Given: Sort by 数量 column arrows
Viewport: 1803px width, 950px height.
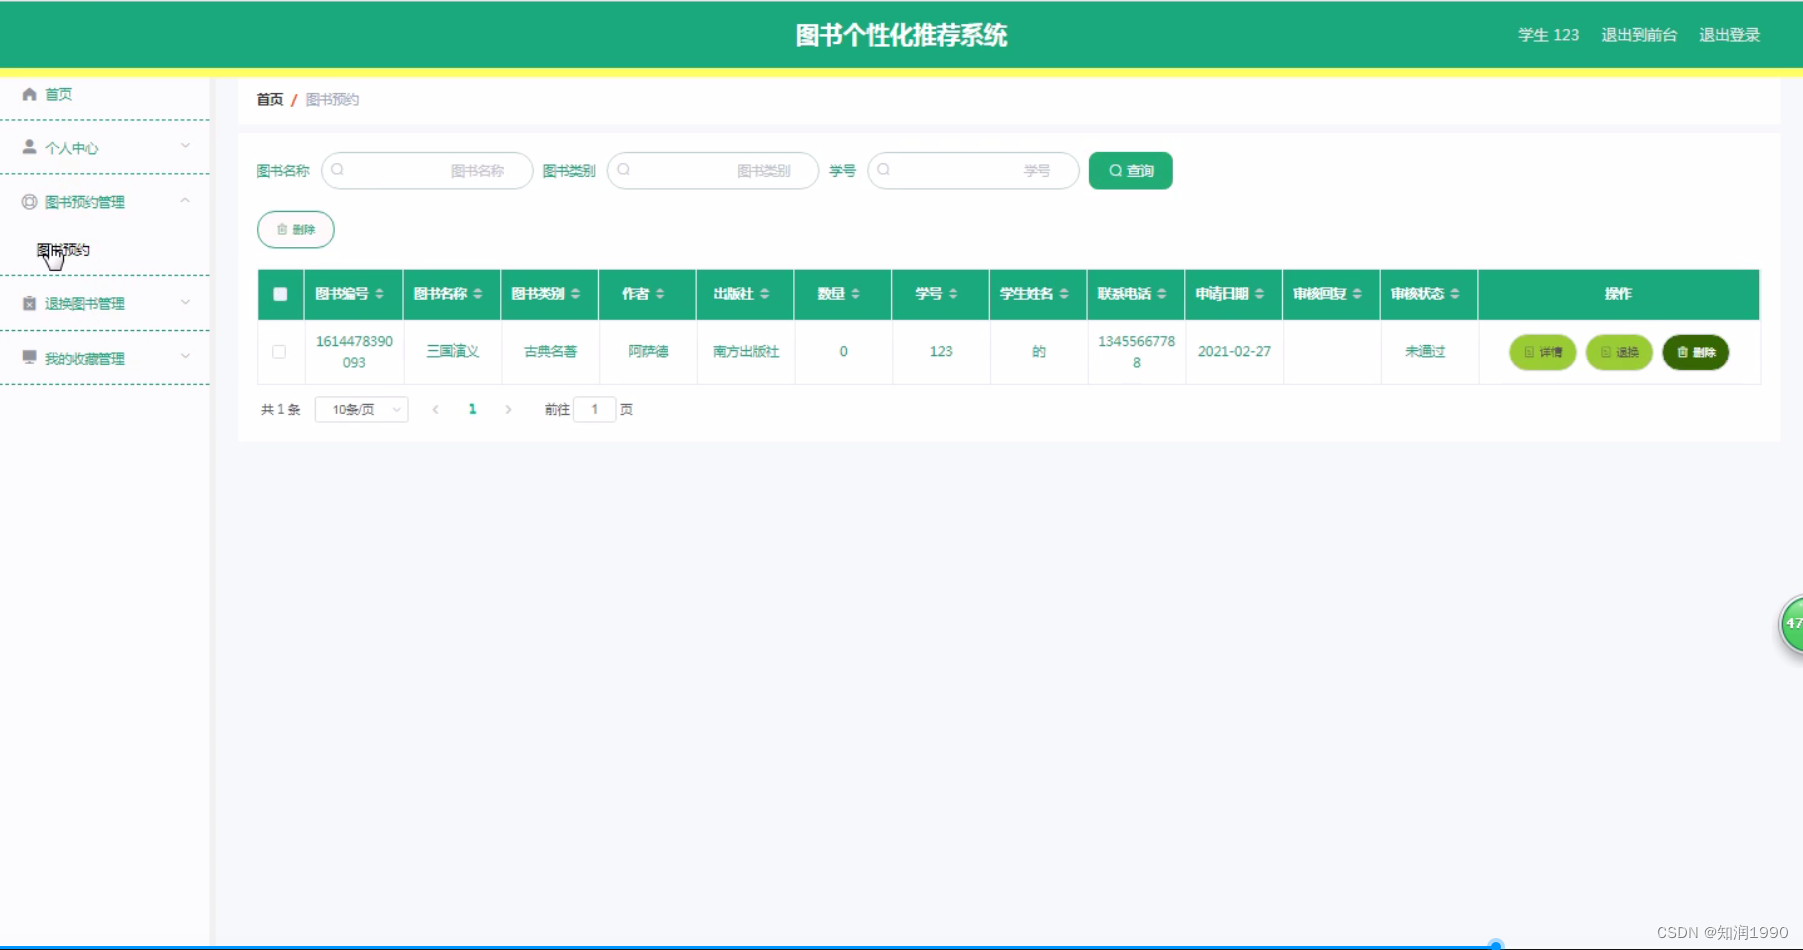Looking at the screenshot, I should (856, 294).
